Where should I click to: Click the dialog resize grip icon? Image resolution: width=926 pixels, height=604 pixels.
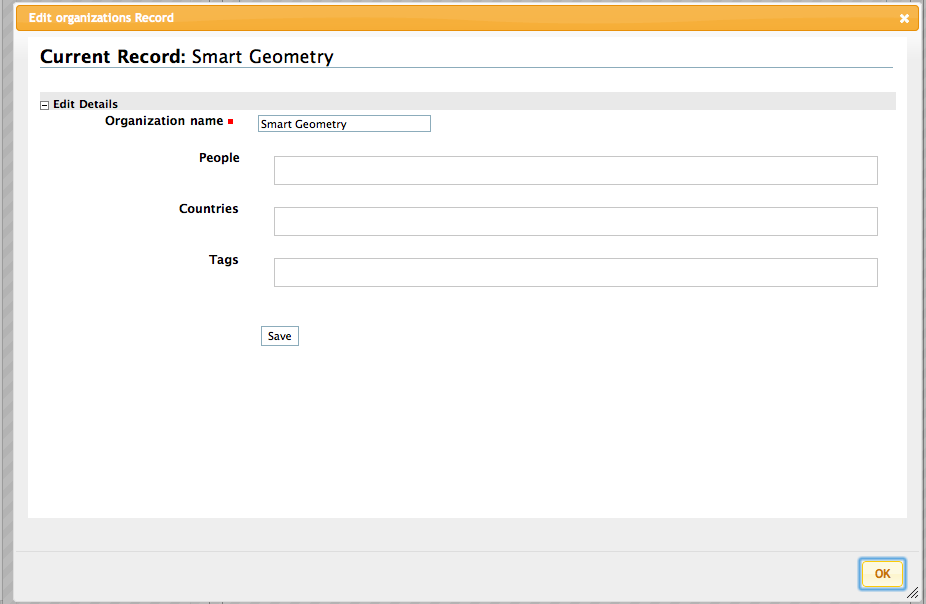pos(913,592)
